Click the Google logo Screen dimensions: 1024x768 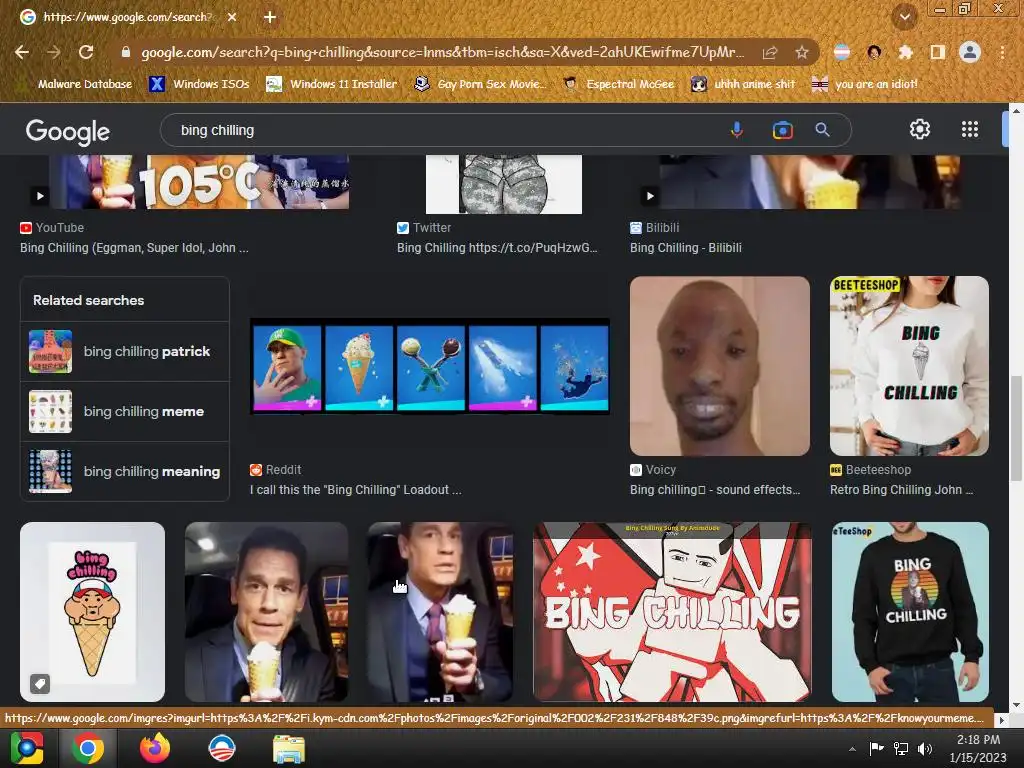(68, 132)
